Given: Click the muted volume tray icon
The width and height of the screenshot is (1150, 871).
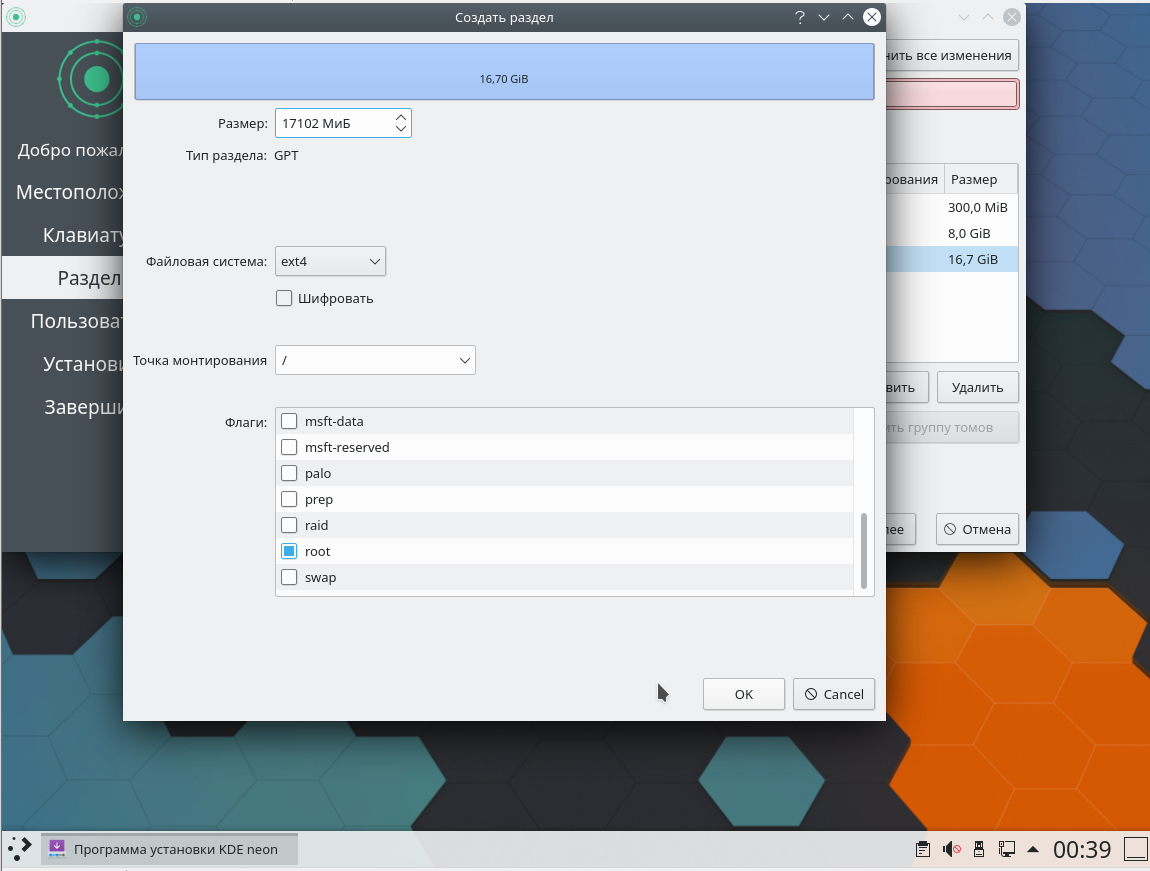Looking at the screenshot, I should tap(952, 850).
